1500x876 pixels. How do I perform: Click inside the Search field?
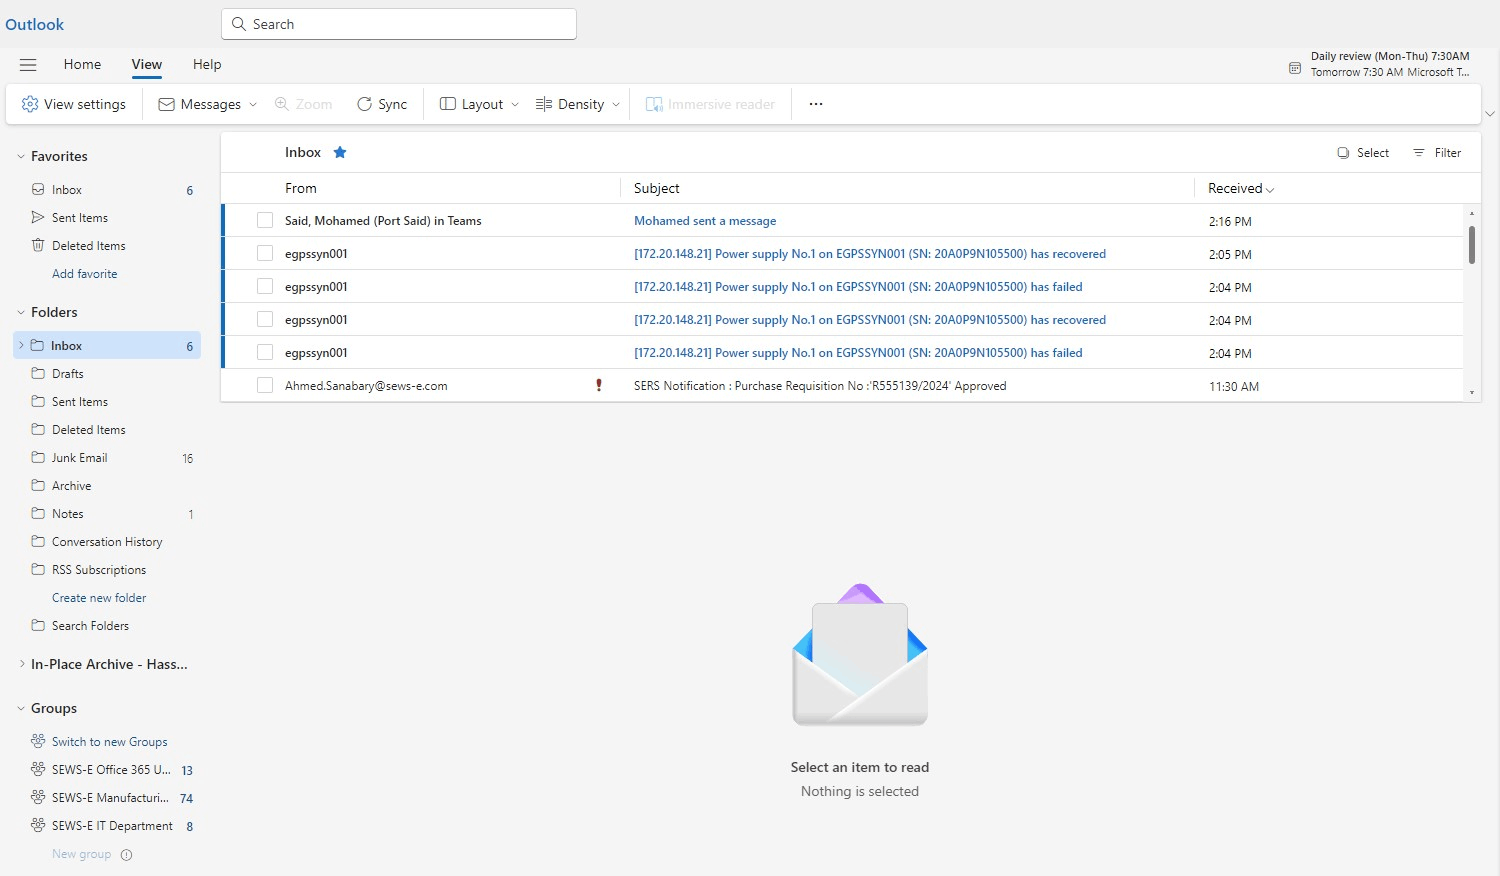398,23
